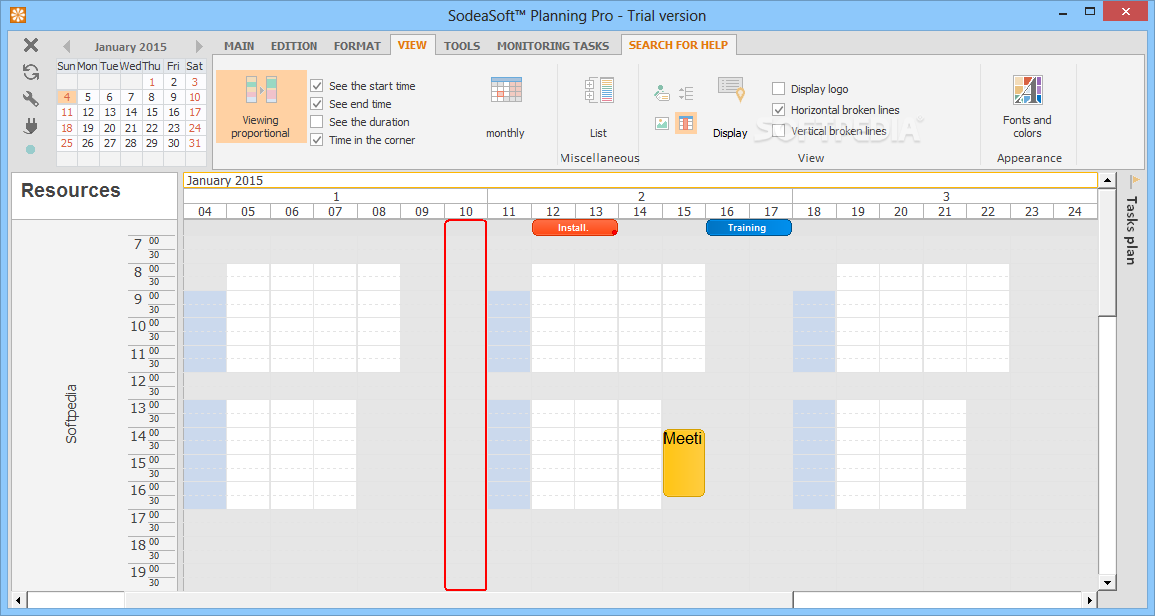Click the week 2 header

[640, 196]
